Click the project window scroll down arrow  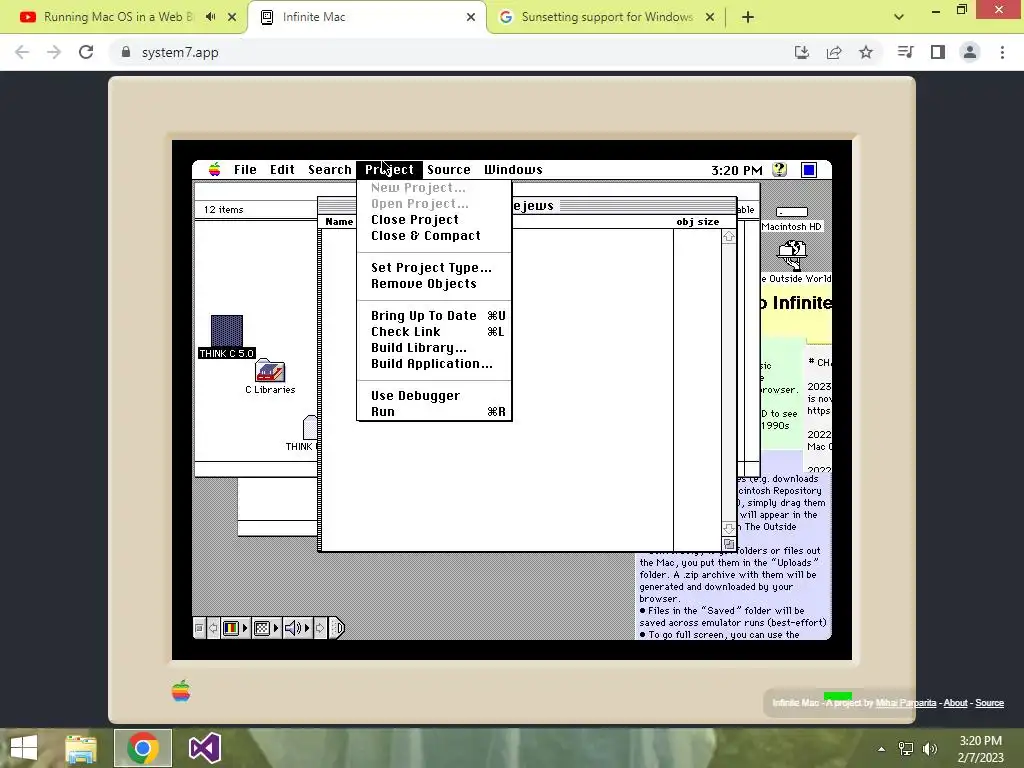click(x=729, y=528)
